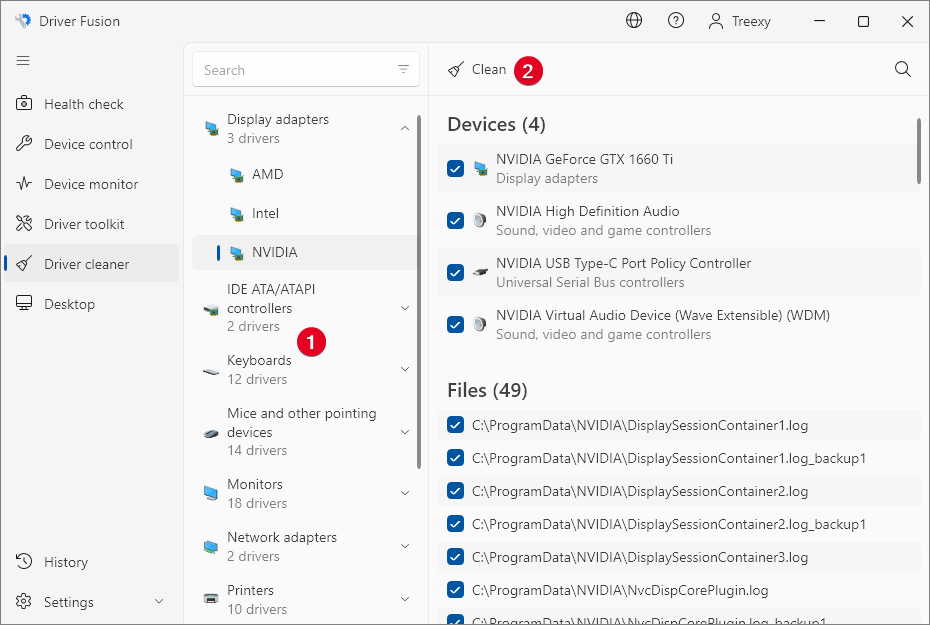
Task: Open the hamburger navigation menu
Action: (23, 60)
